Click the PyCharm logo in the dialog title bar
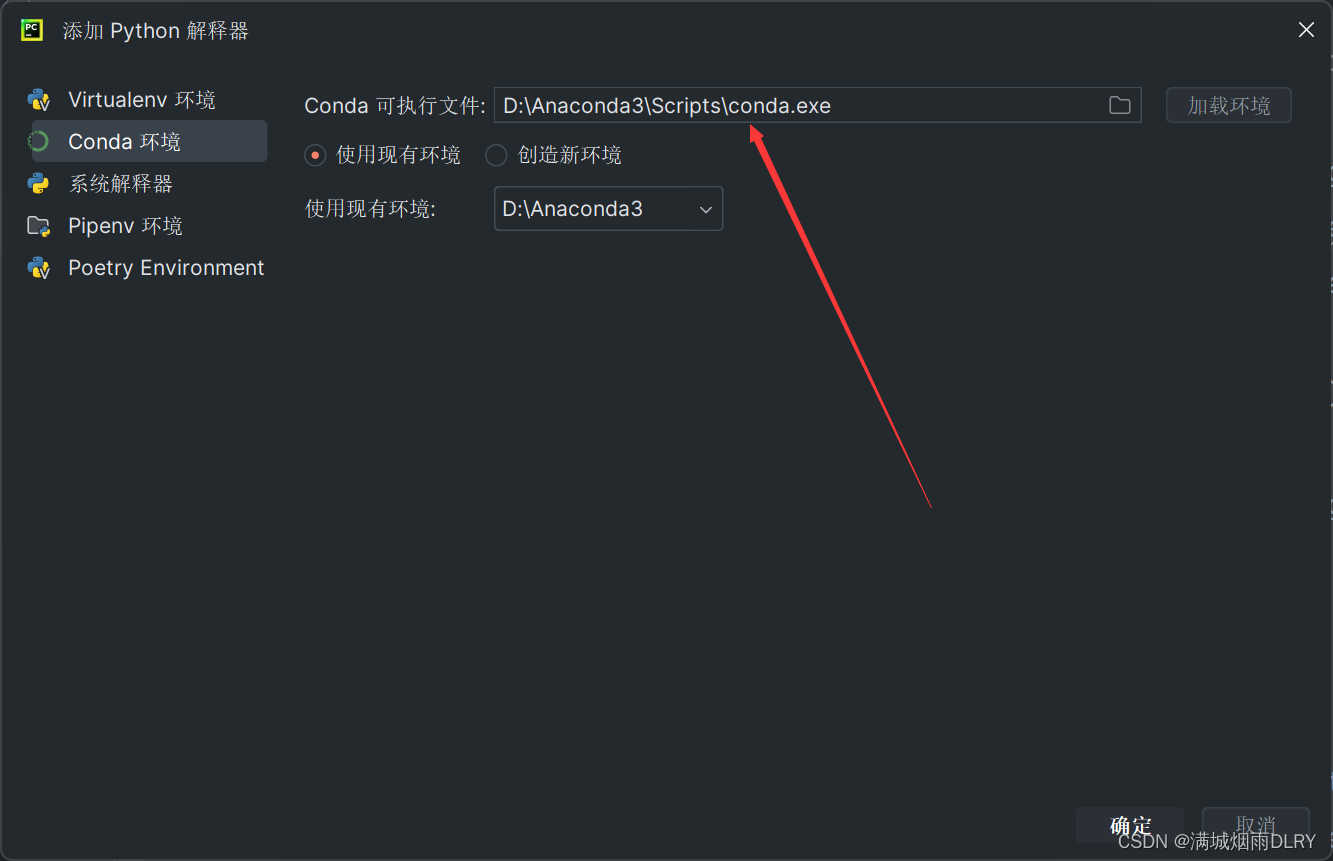Viewport: 1333px width, 861px height. pos(31,30)
